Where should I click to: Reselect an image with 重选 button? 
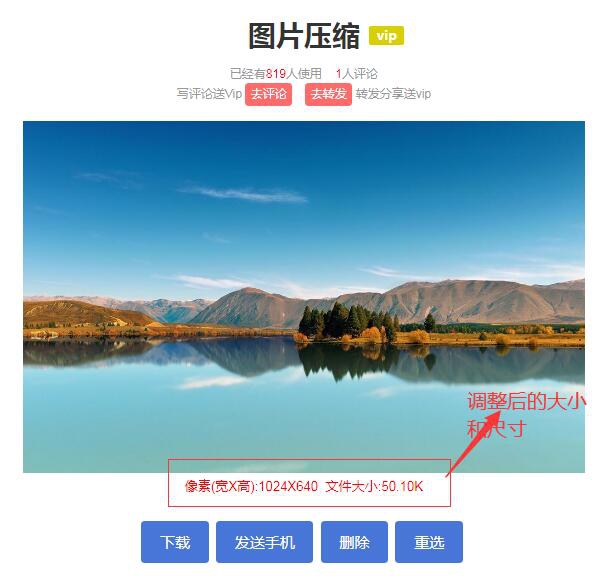(x=429, y=542)
